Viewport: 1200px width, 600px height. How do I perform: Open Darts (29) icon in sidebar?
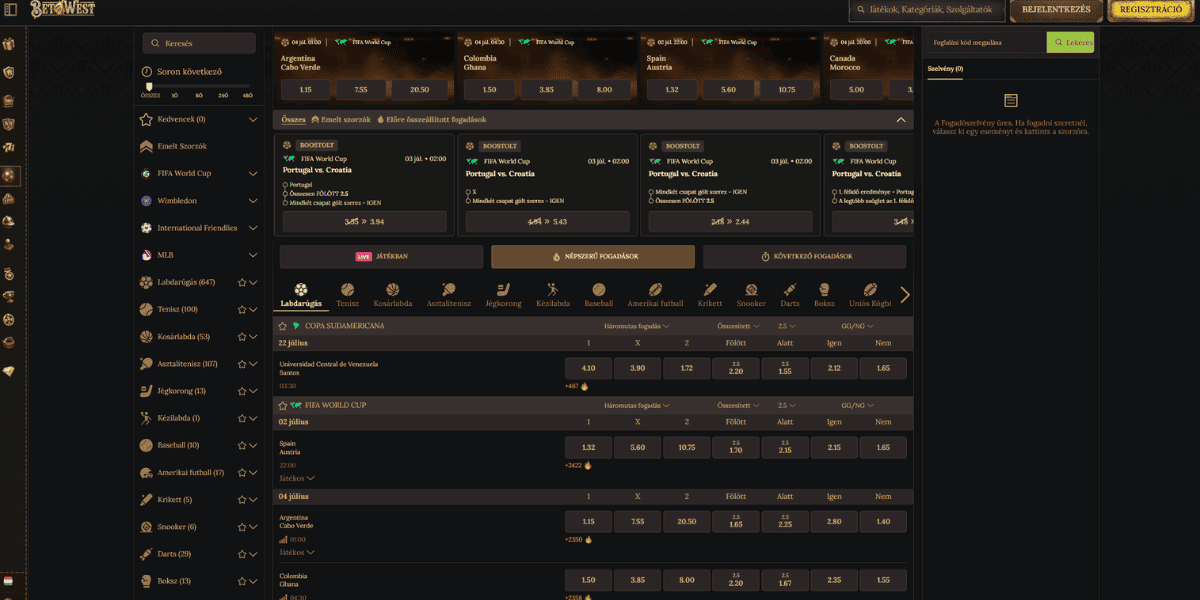pyautogui.click(x=147, y=554)
